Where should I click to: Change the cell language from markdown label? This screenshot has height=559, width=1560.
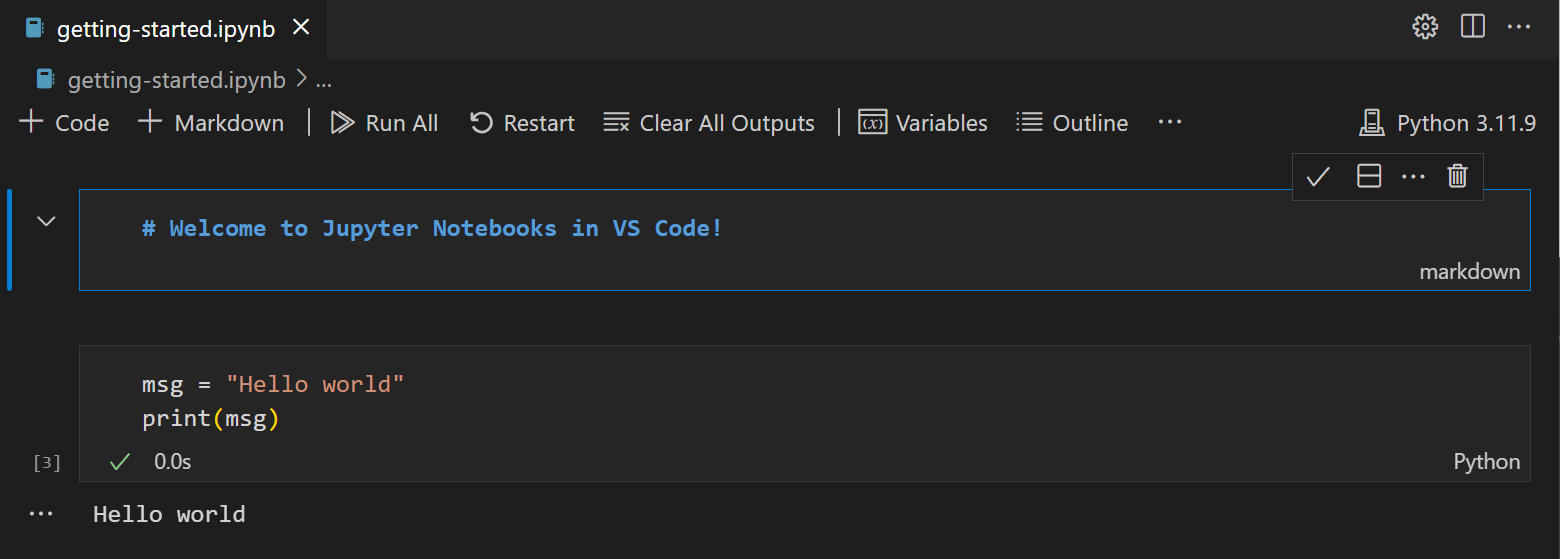(1469, 272)
